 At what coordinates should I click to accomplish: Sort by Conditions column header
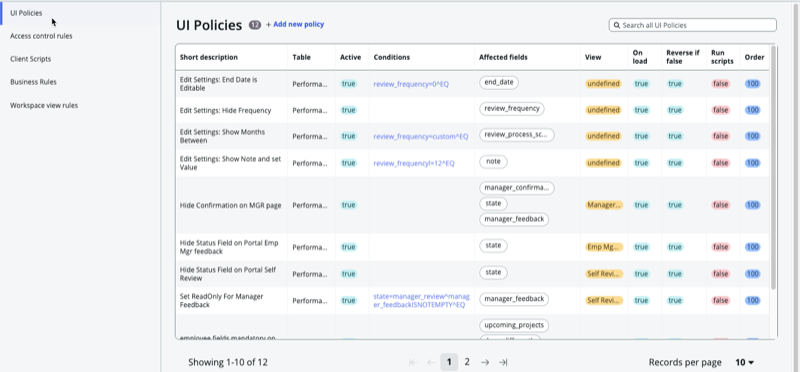tap(391, 57)
